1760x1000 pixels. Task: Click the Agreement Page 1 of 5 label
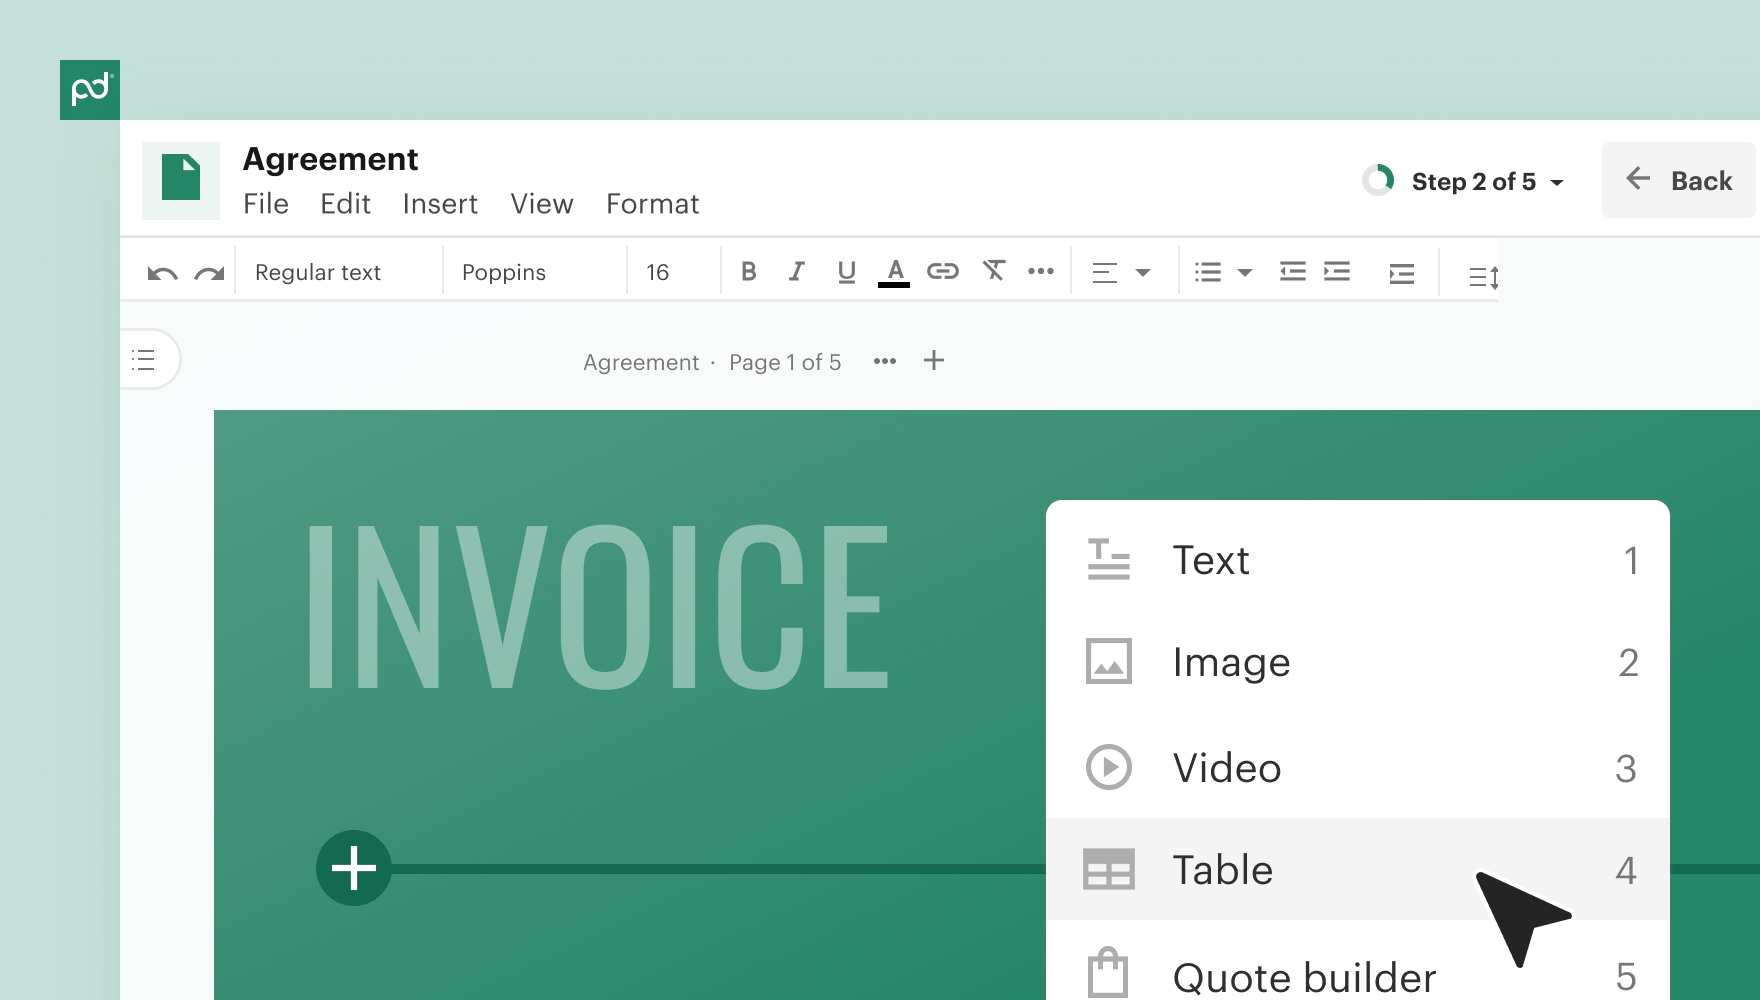click(x=712, y=362)
